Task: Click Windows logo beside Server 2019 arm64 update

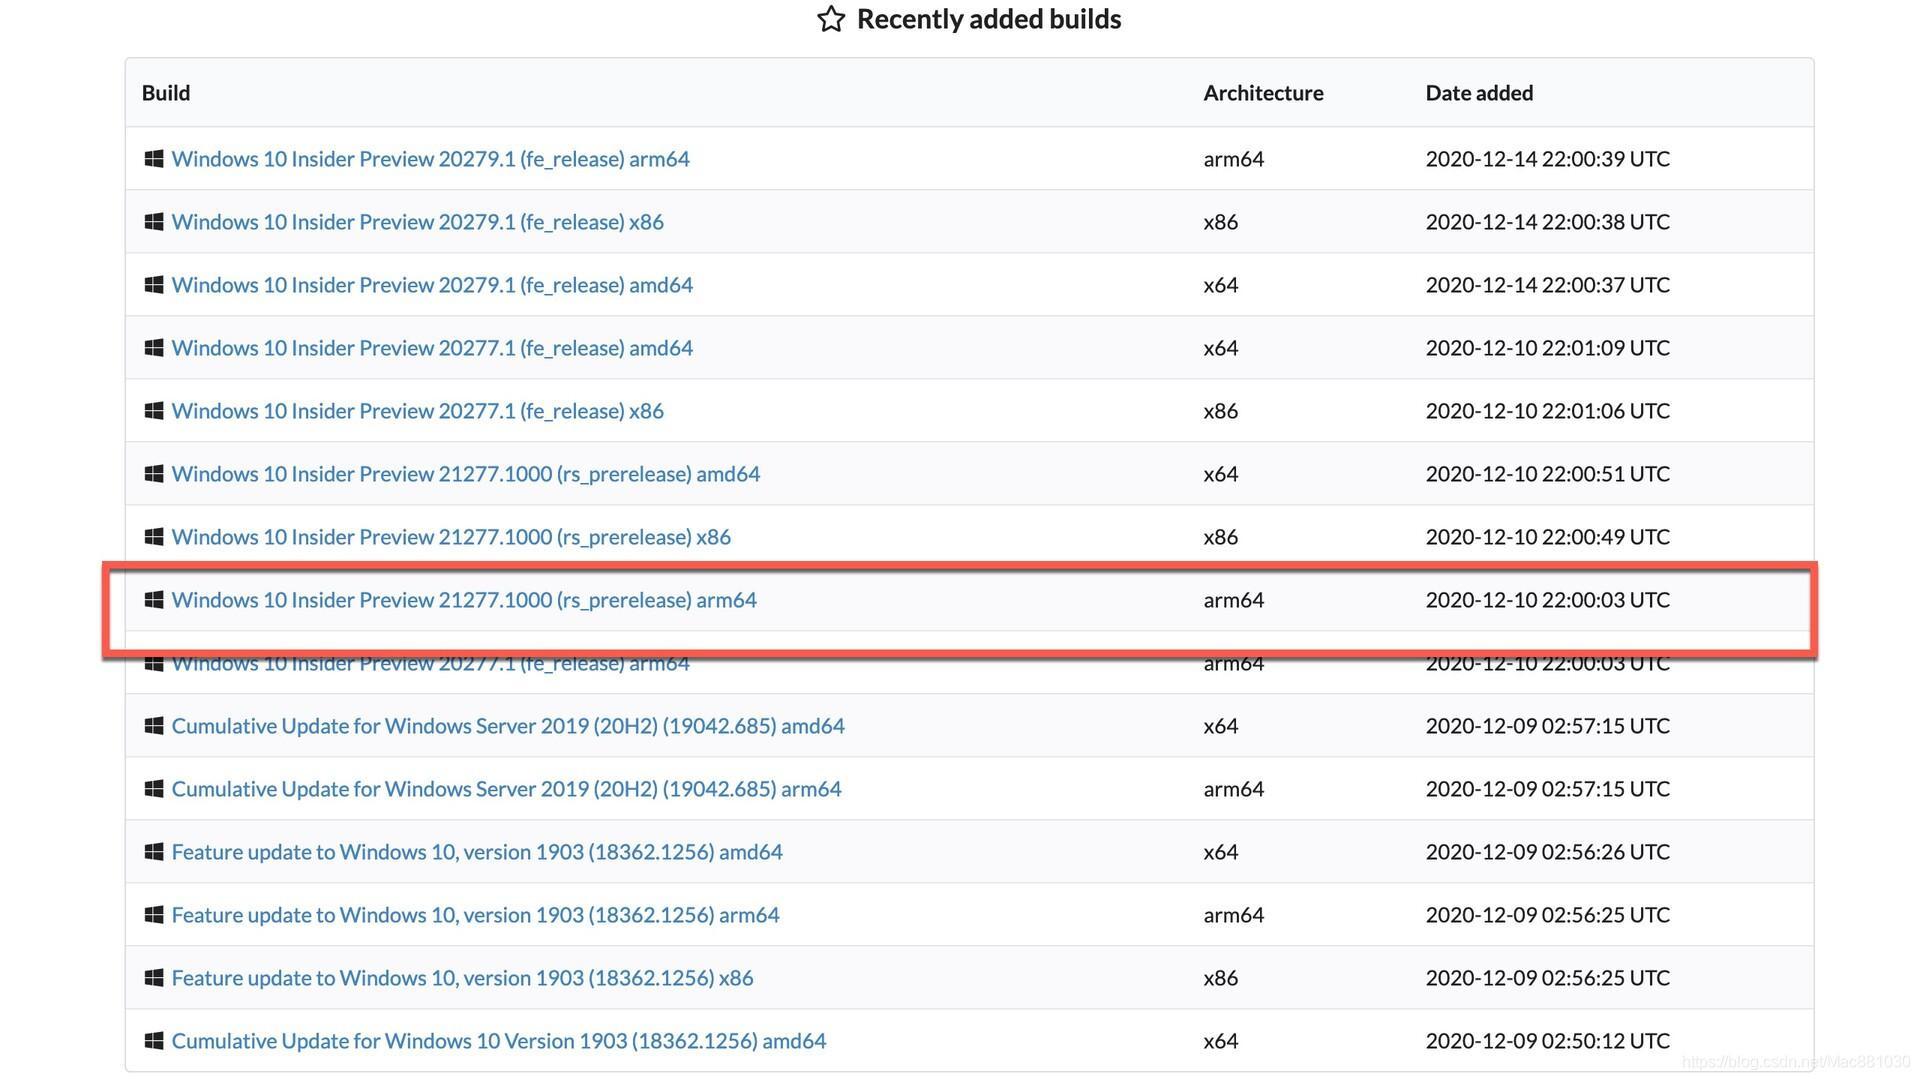Action: [x=154, y=789]
